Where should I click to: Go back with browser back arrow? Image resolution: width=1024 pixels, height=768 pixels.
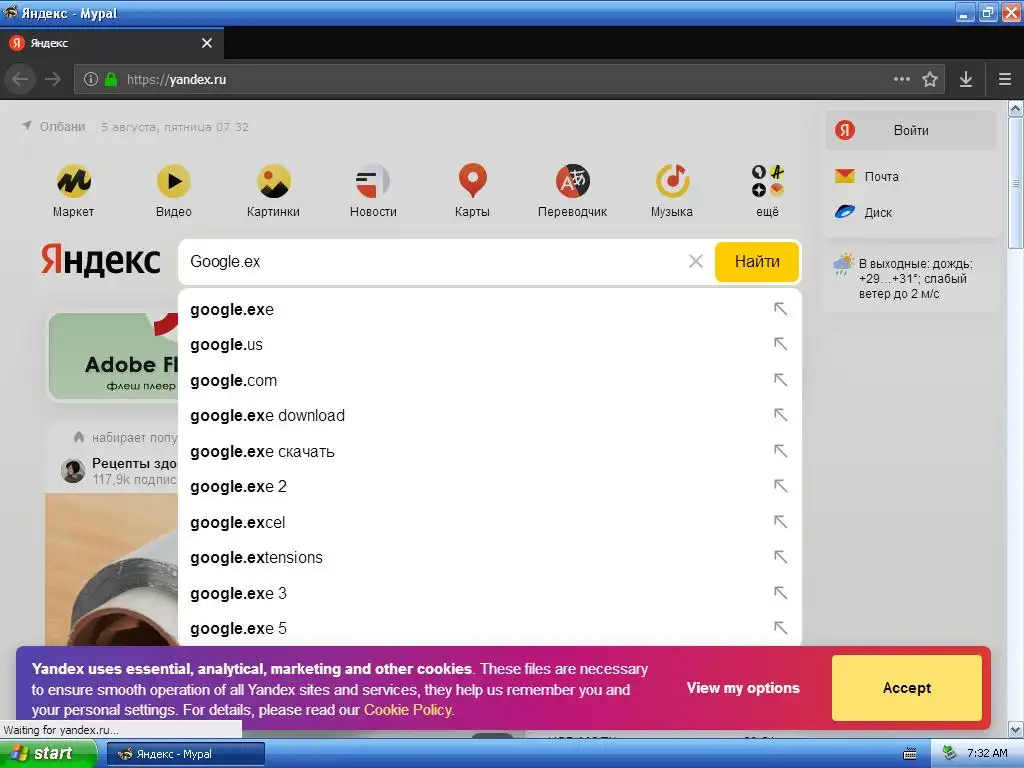20,80
